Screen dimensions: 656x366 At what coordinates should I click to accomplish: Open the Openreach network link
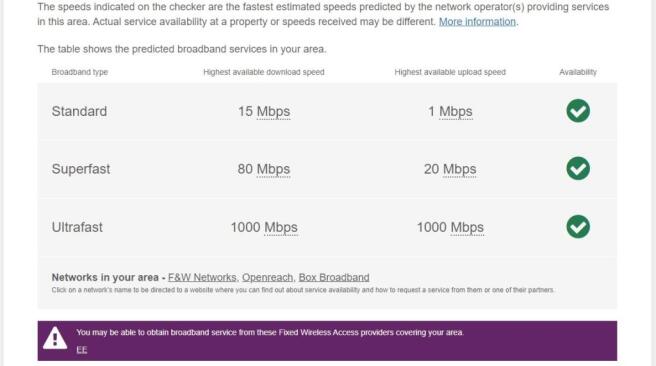coord(267,277)
